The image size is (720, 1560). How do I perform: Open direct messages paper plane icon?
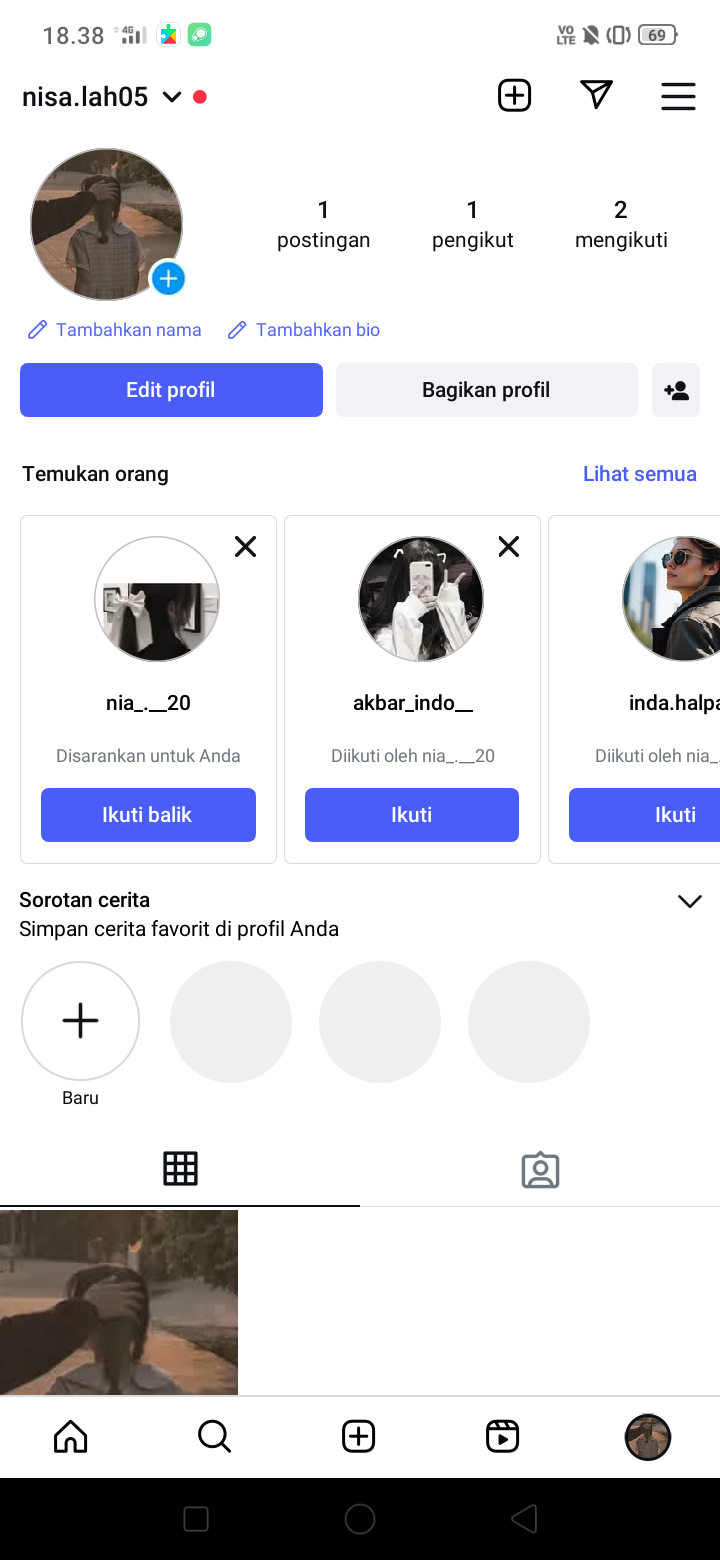tap(596, 95)
